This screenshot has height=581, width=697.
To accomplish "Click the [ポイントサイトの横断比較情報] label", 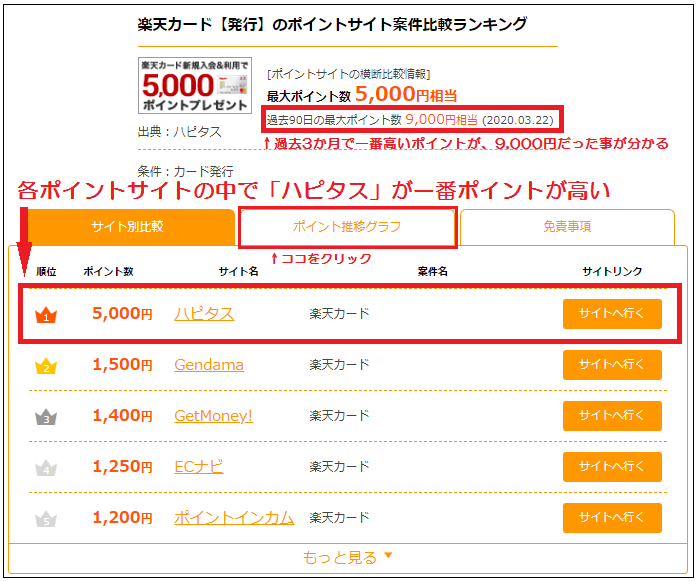I will click(x=348, y=74).
